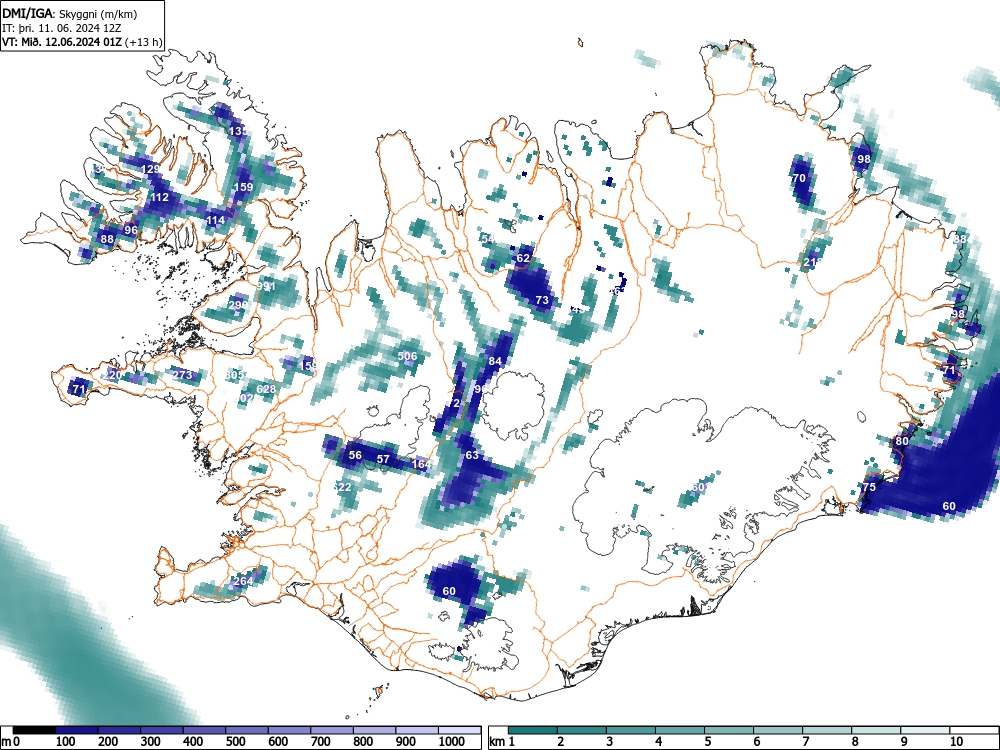Image resolution: width=1000 pixels, height=750 pixels.
Task: Click the visibility value '506' on the map
Action: point(408,357)
